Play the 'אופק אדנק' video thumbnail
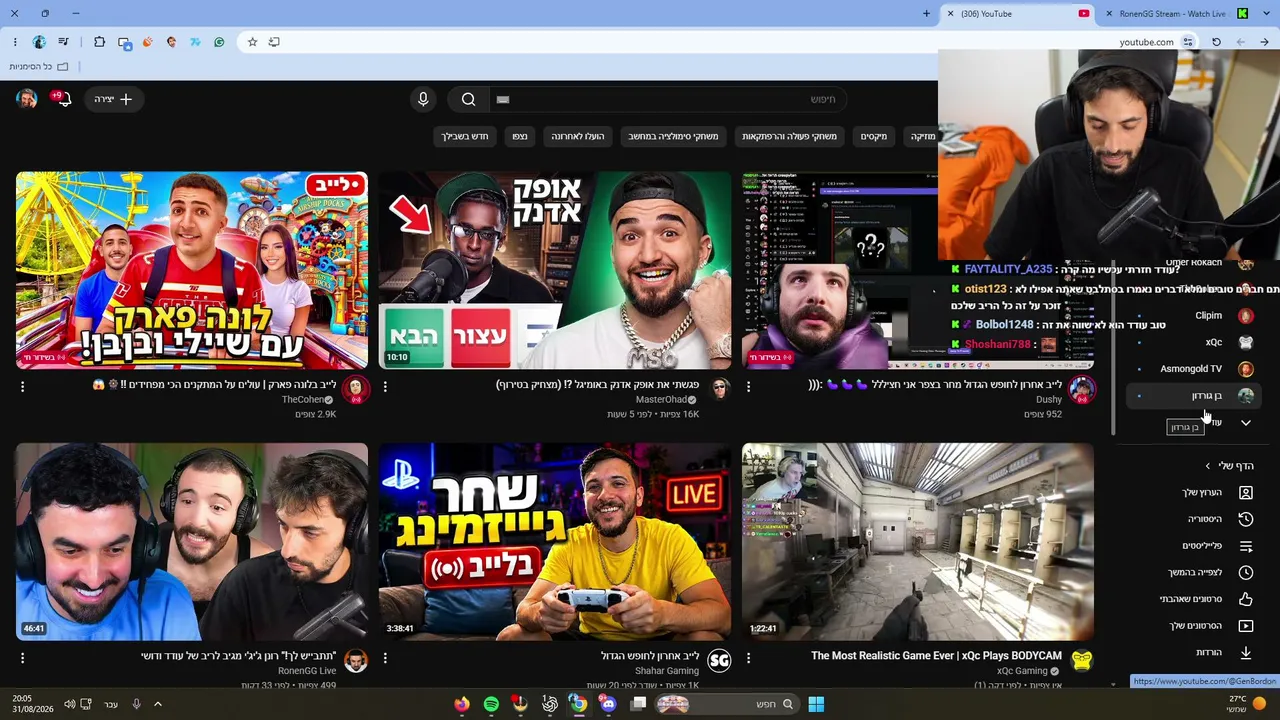The image size is (1280, 720). pyautogui.click(x=555, y=270)
